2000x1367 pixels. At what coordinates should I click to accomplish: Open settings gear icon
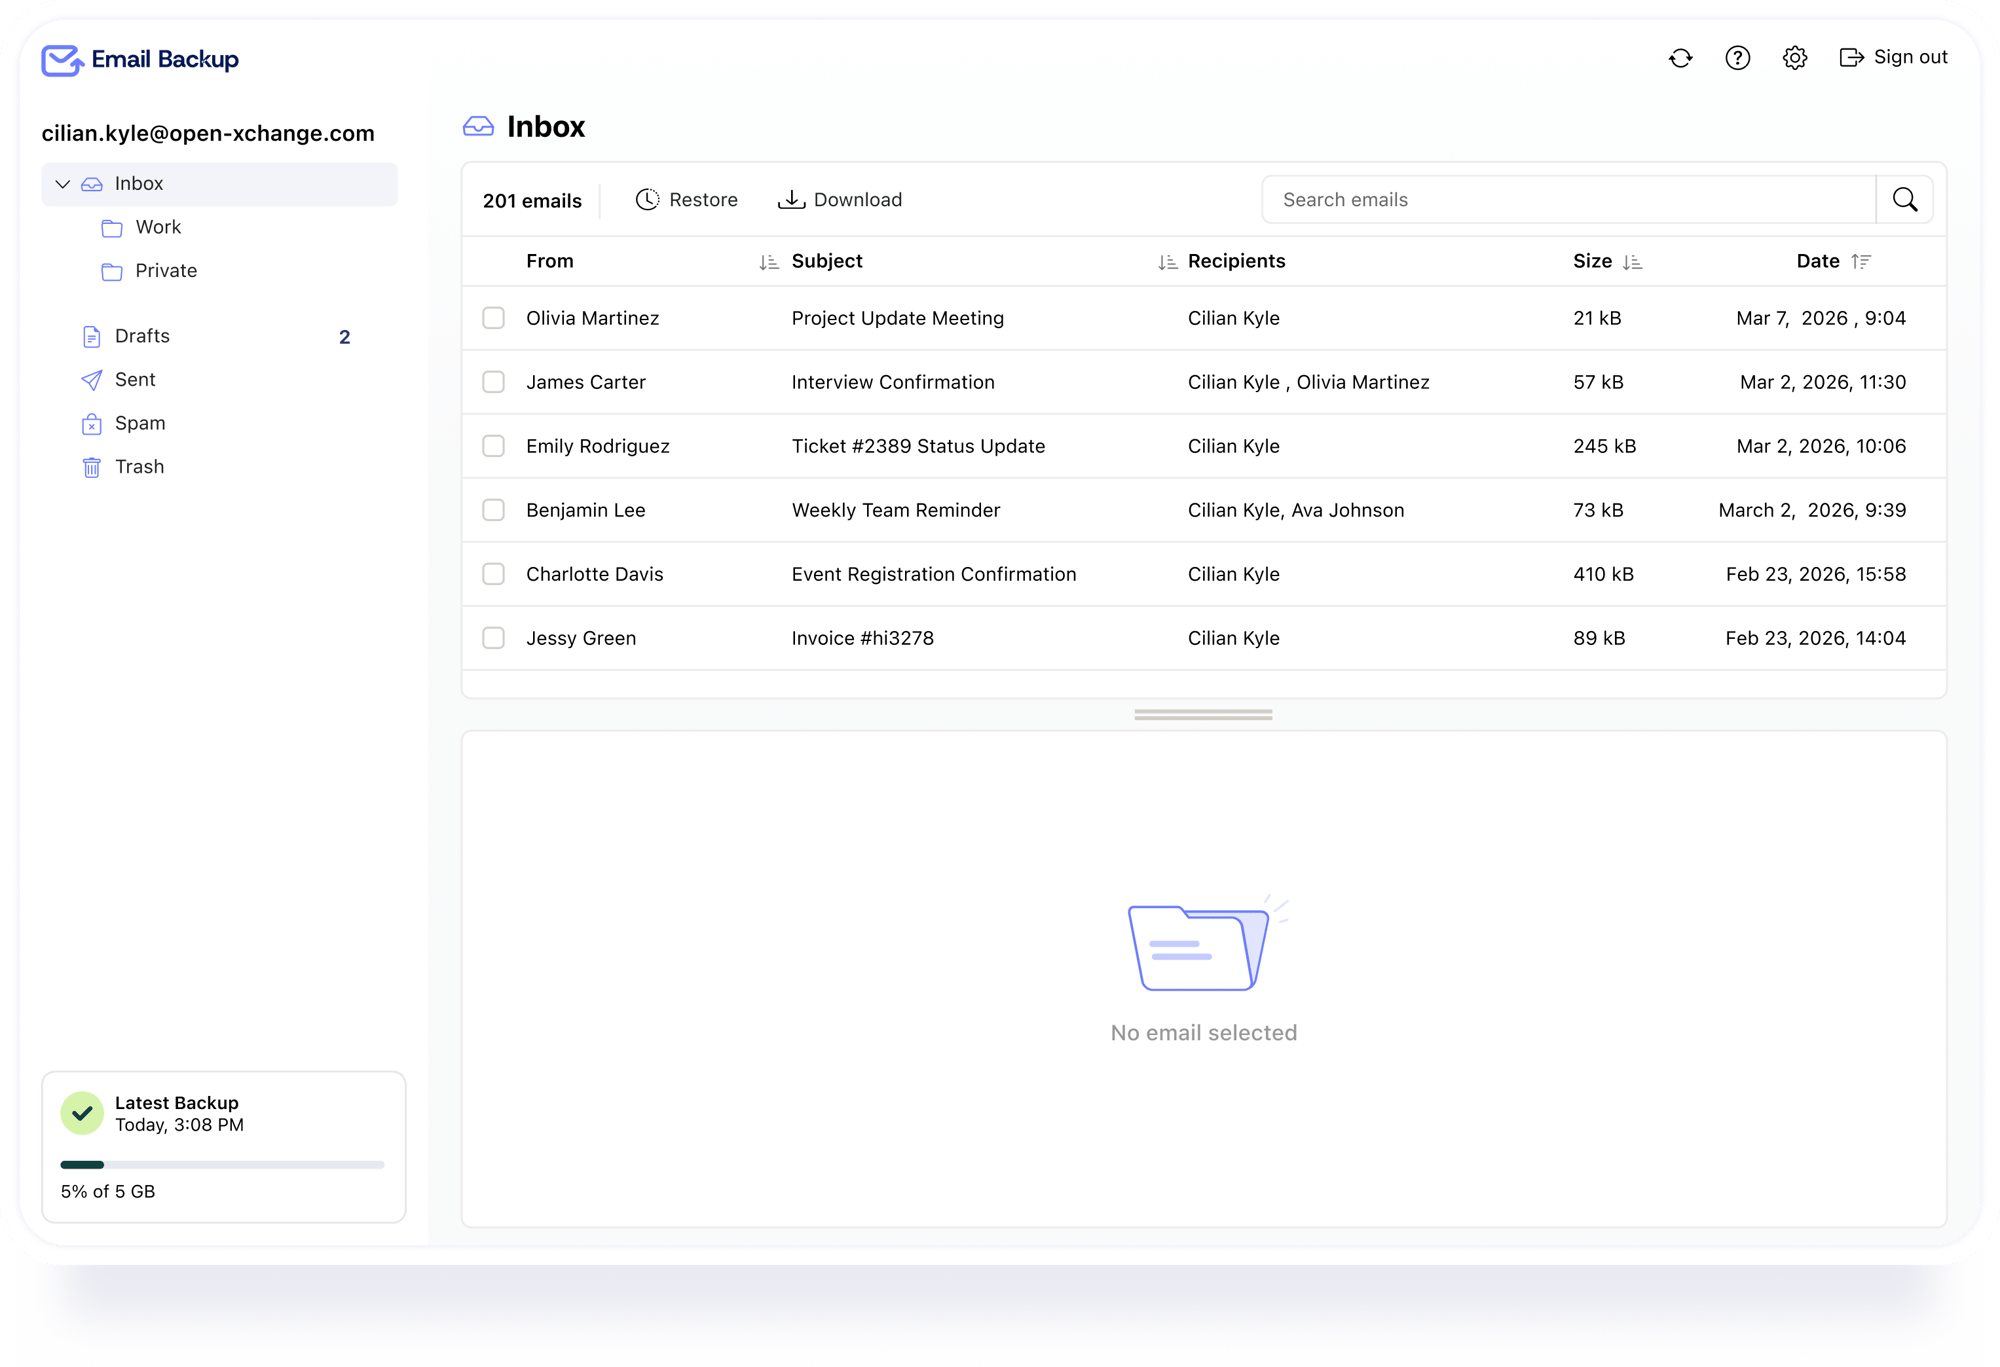tap(1794, 58)
